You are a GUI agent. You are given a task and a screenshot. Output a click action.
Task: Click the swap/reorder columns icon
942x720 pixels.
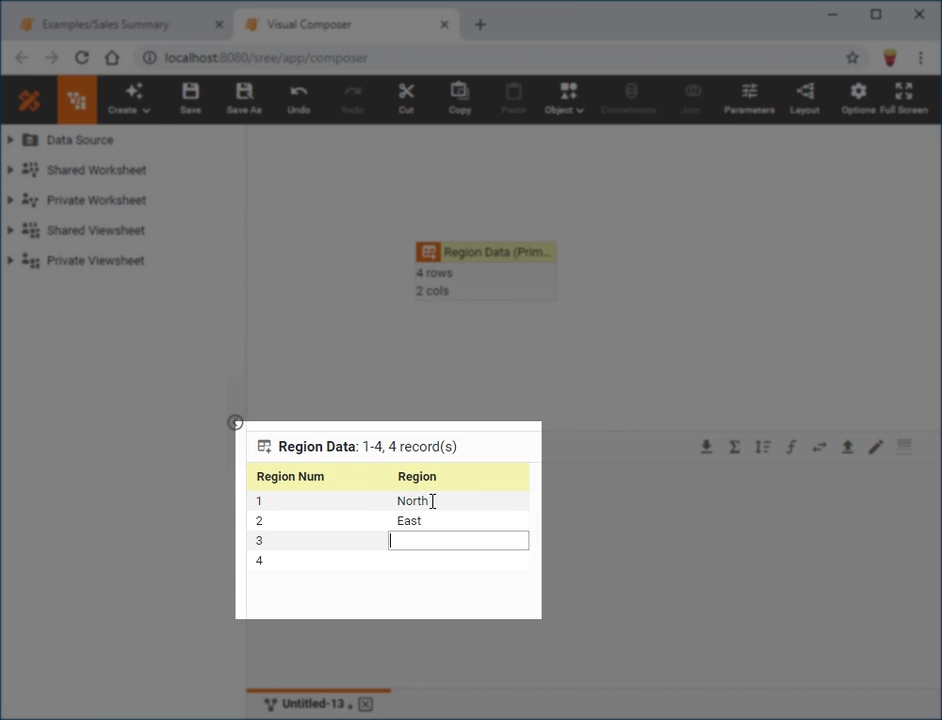pos(819,447)
